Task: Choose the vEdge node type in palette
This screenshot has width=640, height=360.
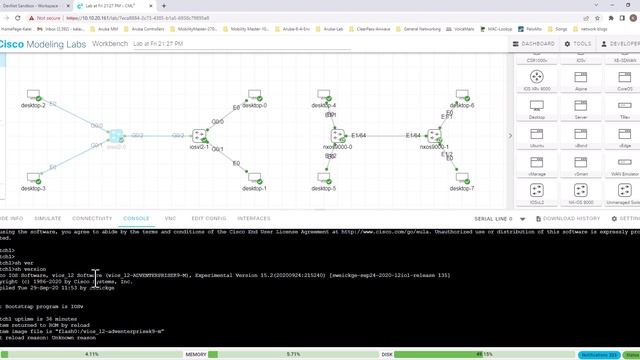Action: click(624, 137)
